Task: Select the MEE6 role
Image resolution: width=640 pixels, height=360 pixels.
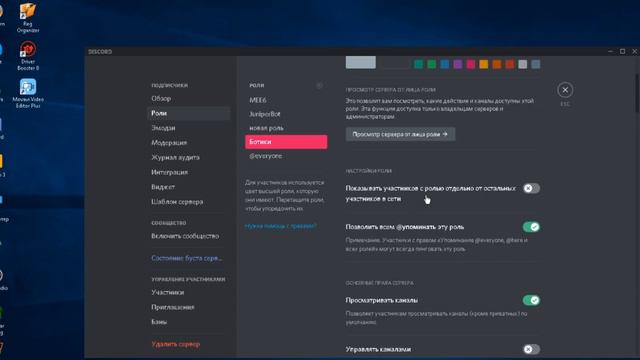Action: click(x=286, y=100)
